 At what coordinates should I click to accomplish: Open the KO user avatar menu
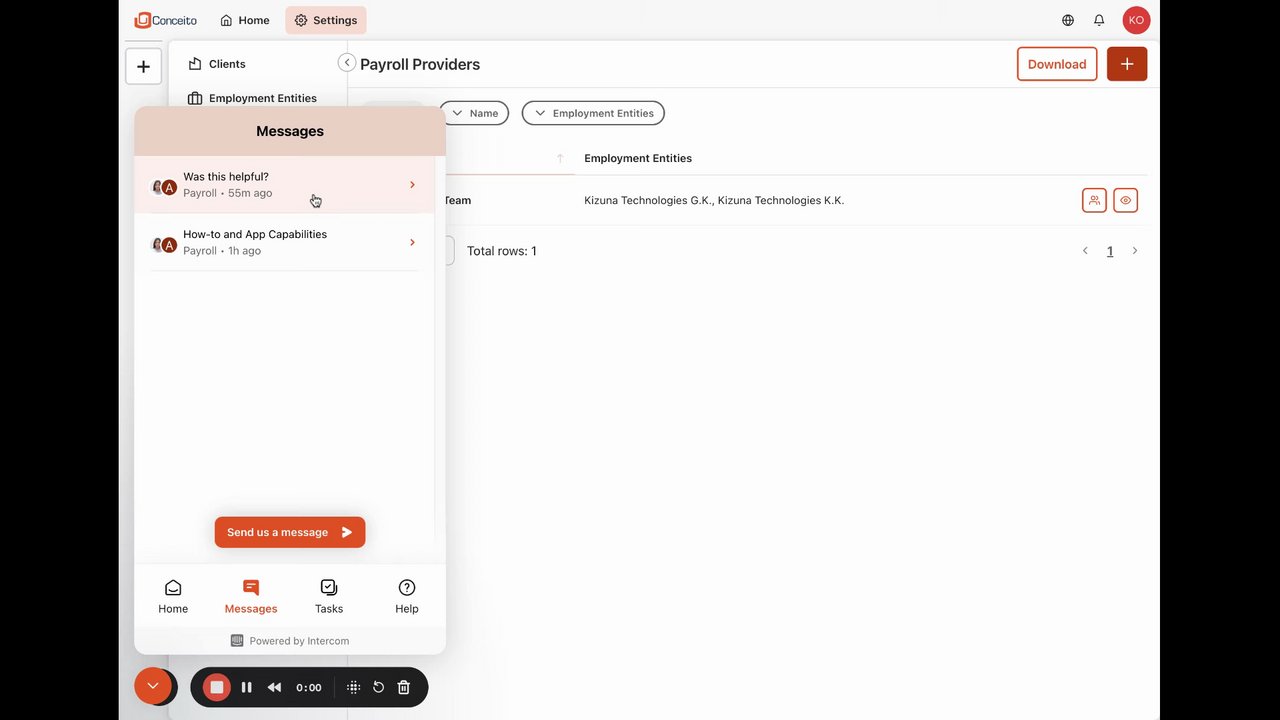click(1136, 20)
